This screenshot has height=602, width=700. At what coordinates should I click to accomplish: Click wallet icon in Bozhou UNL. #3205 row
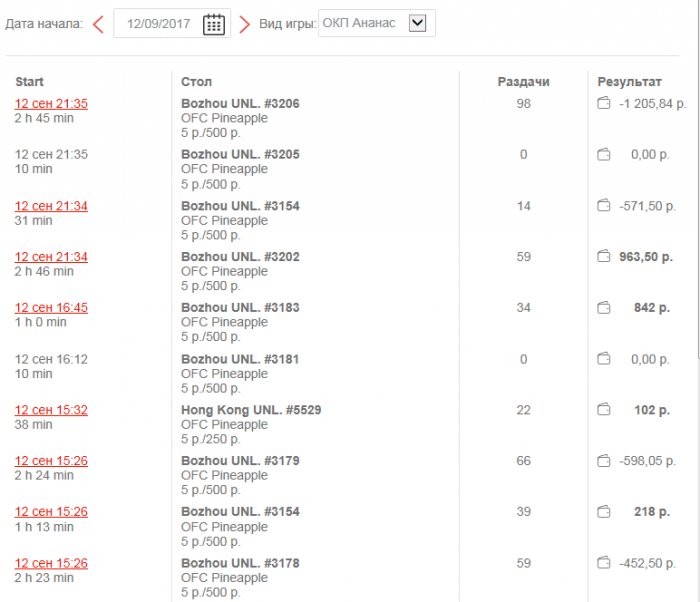tap(604, 155)
